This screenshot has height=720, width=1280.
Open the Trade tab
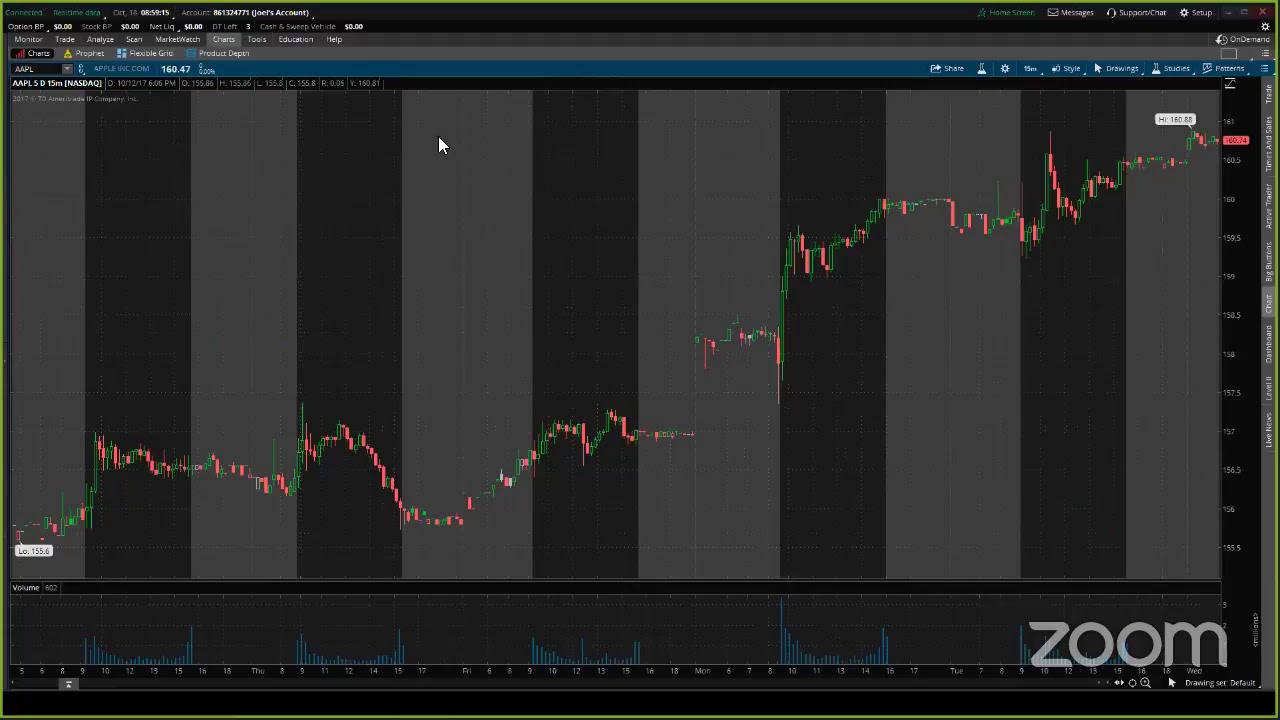[x=65, y=39]
